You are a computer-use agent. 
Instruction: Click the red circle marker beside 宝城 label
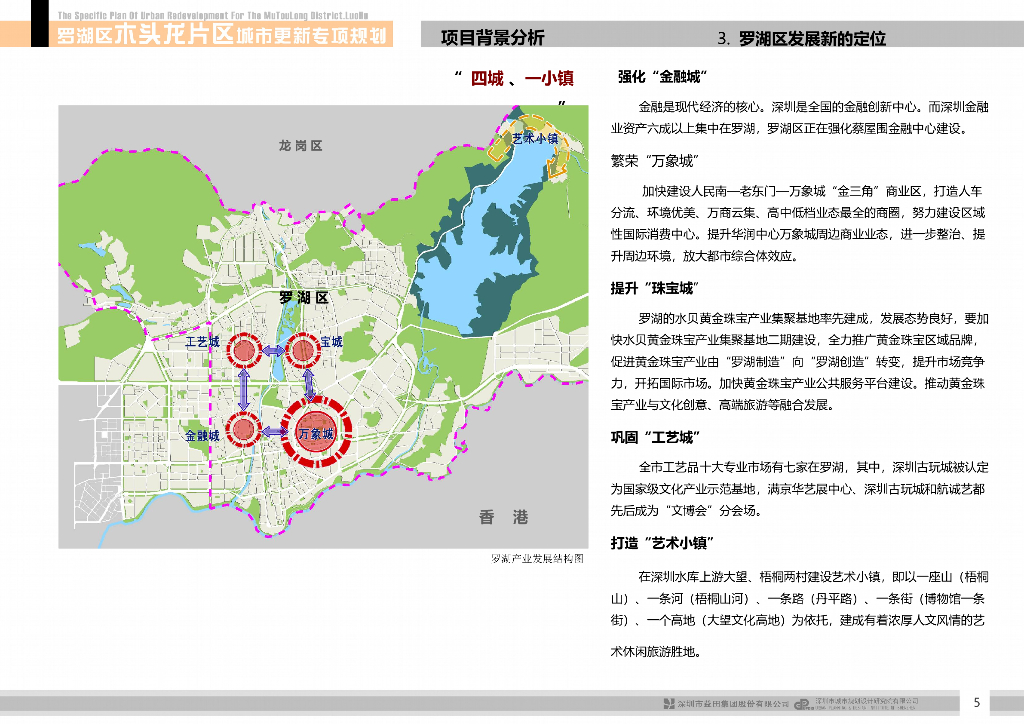coord(303,351)
